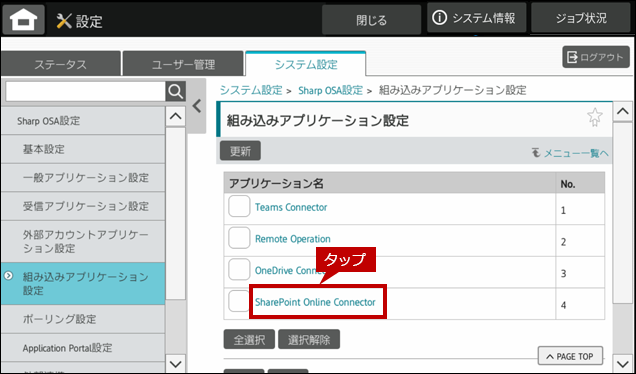636x374 pixels.
Task: Select the システム設定 tab
Action: tap(306, 64)
